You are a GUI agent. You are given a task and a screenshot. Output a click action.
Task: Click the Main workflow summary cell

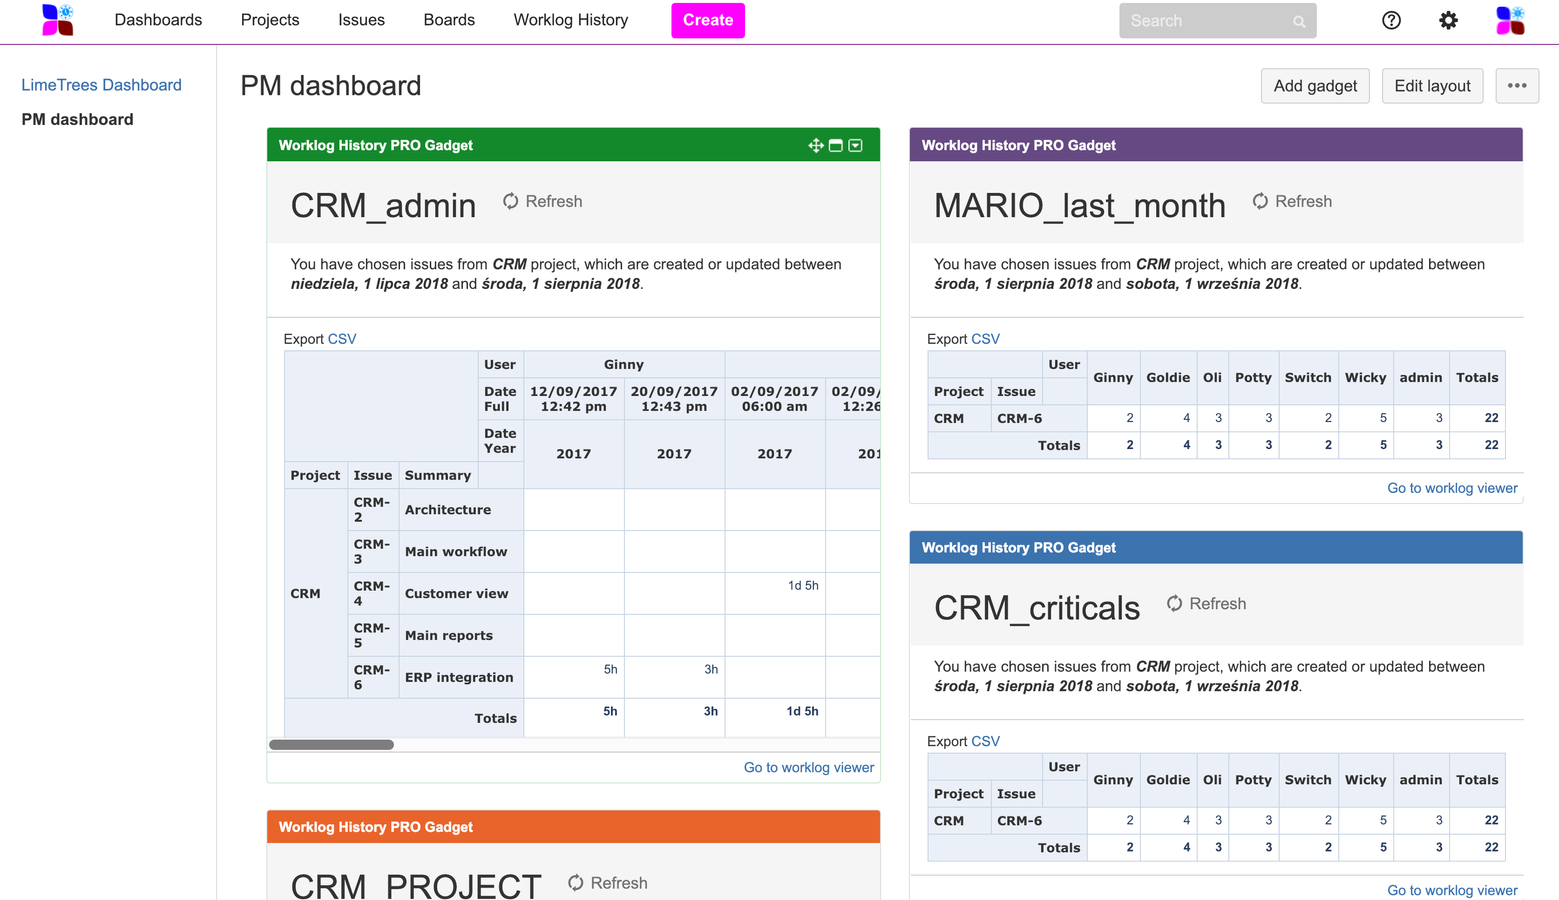(461, 552)
